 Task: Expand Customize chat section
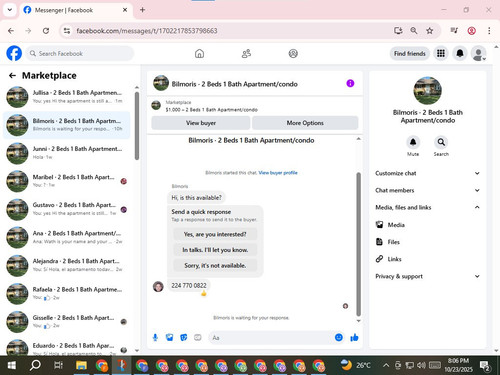[x=428, y=173]
